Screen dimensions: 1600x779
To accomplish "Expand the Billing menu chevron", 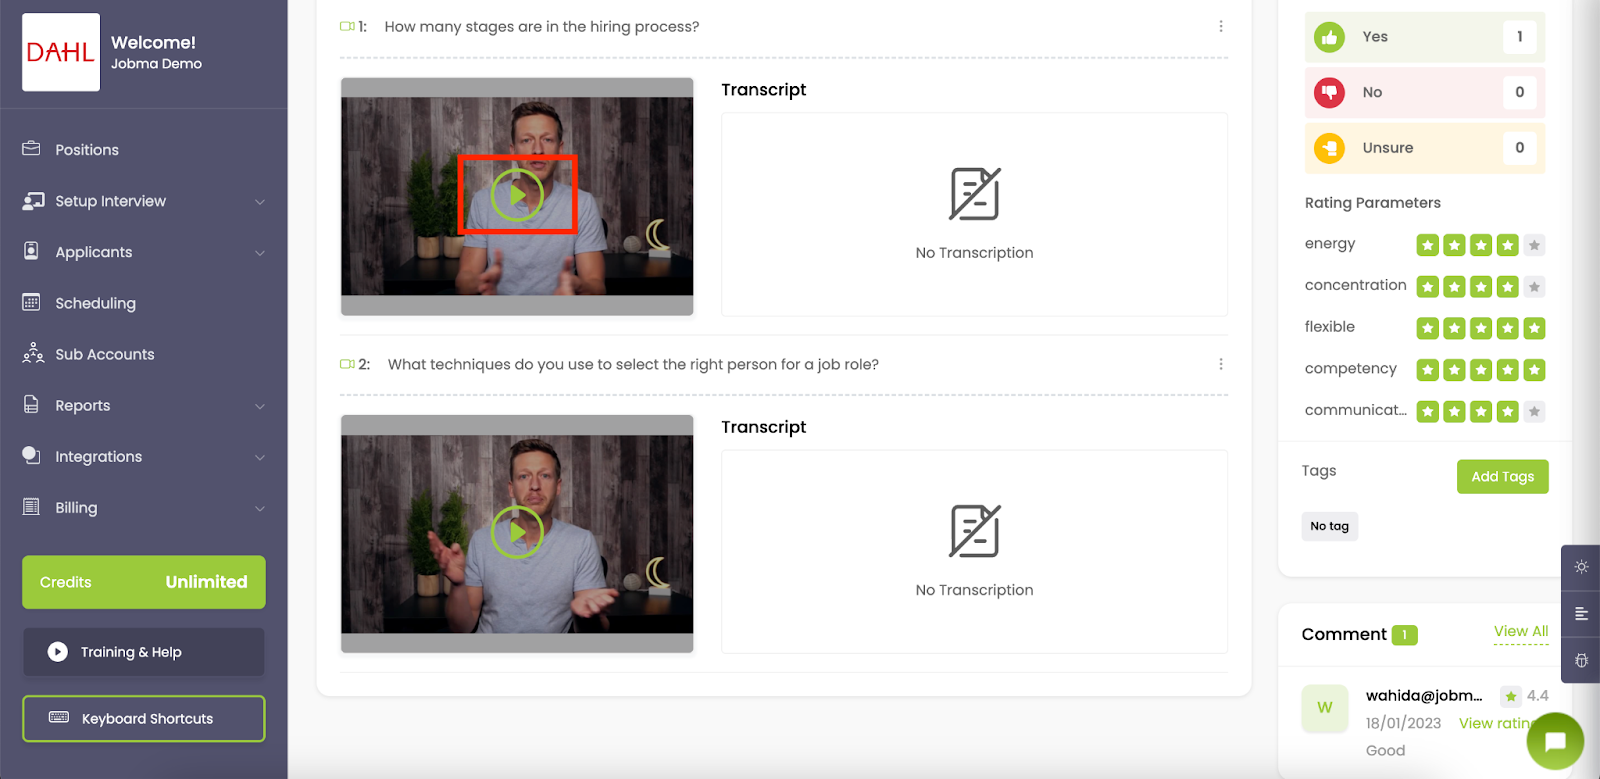I will tap(260, 508).
